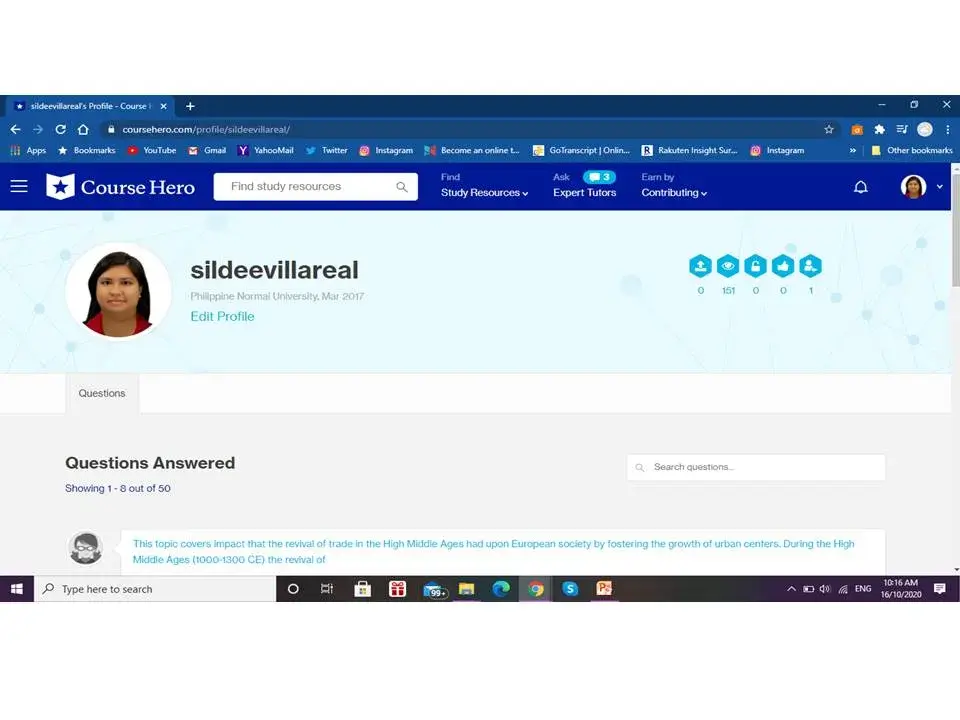The width and height of the screenshot is (960, 720).
Task: Click the Edit Profile link
Action: (222, 317)
